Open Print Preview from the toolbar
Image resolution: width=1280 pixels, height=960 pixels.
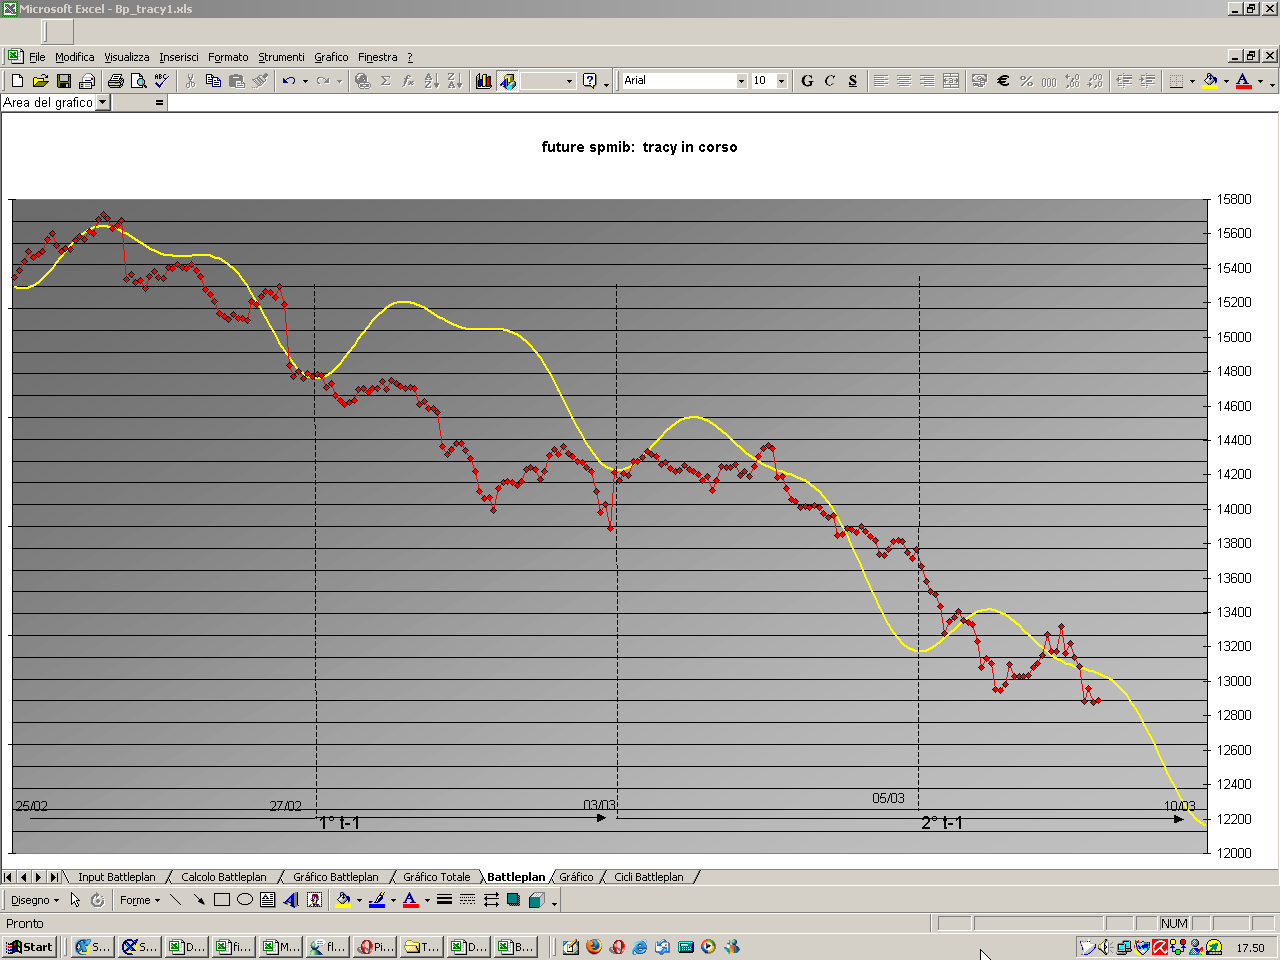pos(138,81)
